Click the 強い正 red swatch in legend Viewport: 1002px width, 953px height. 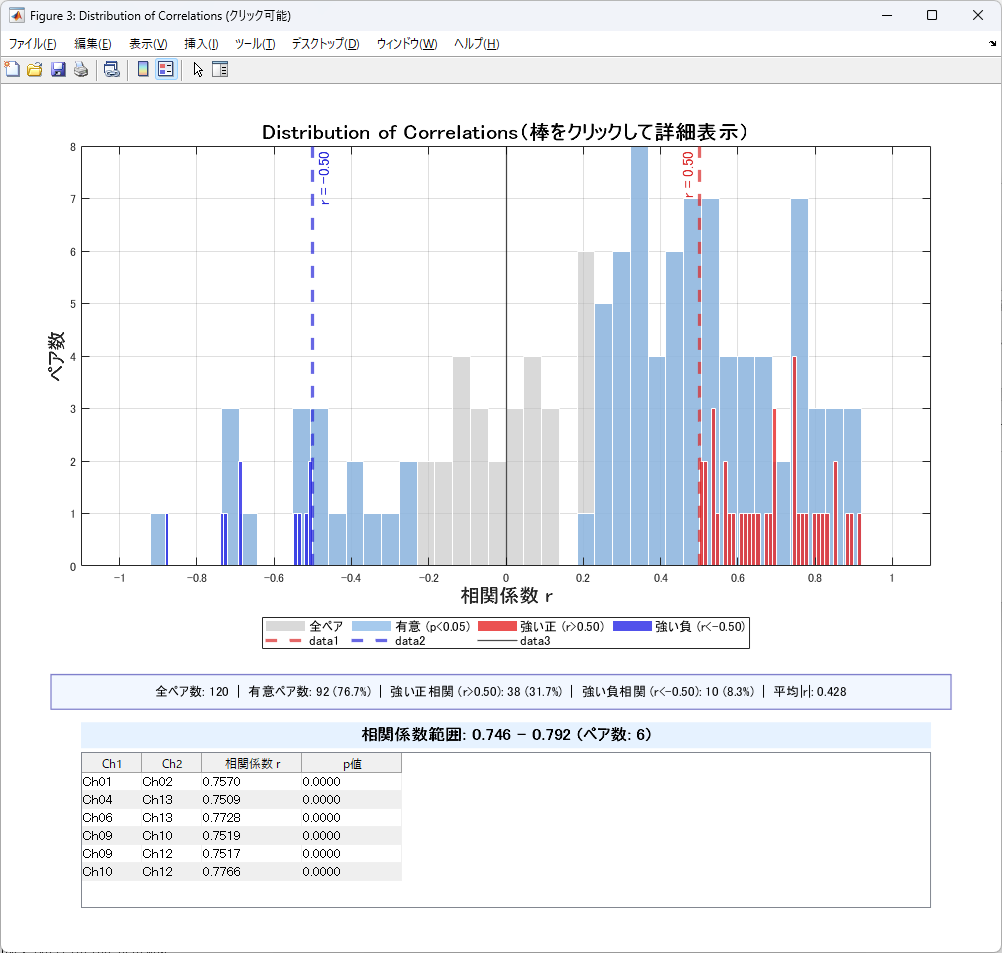pyautogui.click(x=497, y=626)
